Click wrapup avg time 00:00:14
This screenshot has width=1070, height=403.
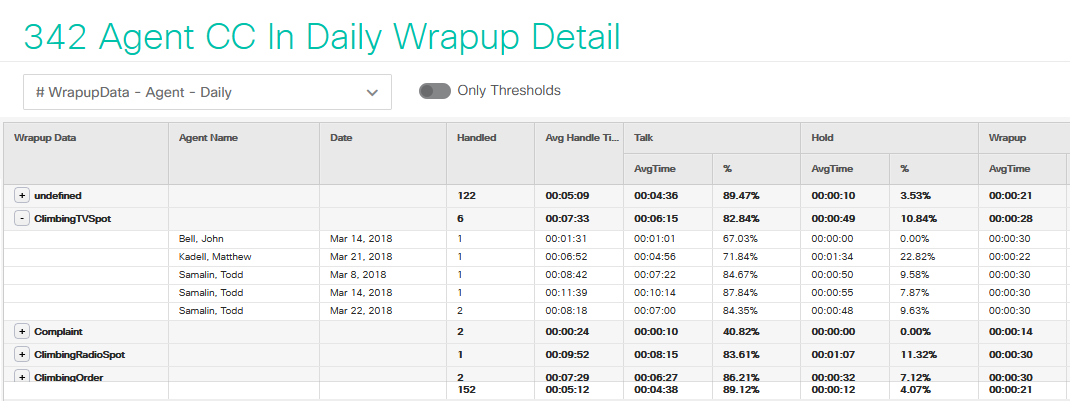point(1010,331)
